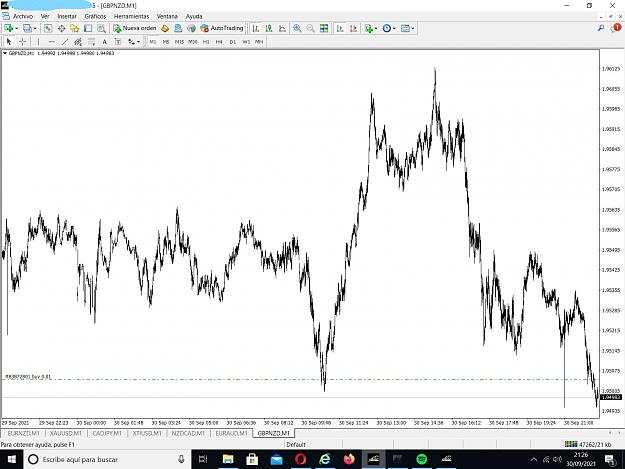Open the red notification alert icon
This screenshot has width=625, height=469.
pos(616,27)
